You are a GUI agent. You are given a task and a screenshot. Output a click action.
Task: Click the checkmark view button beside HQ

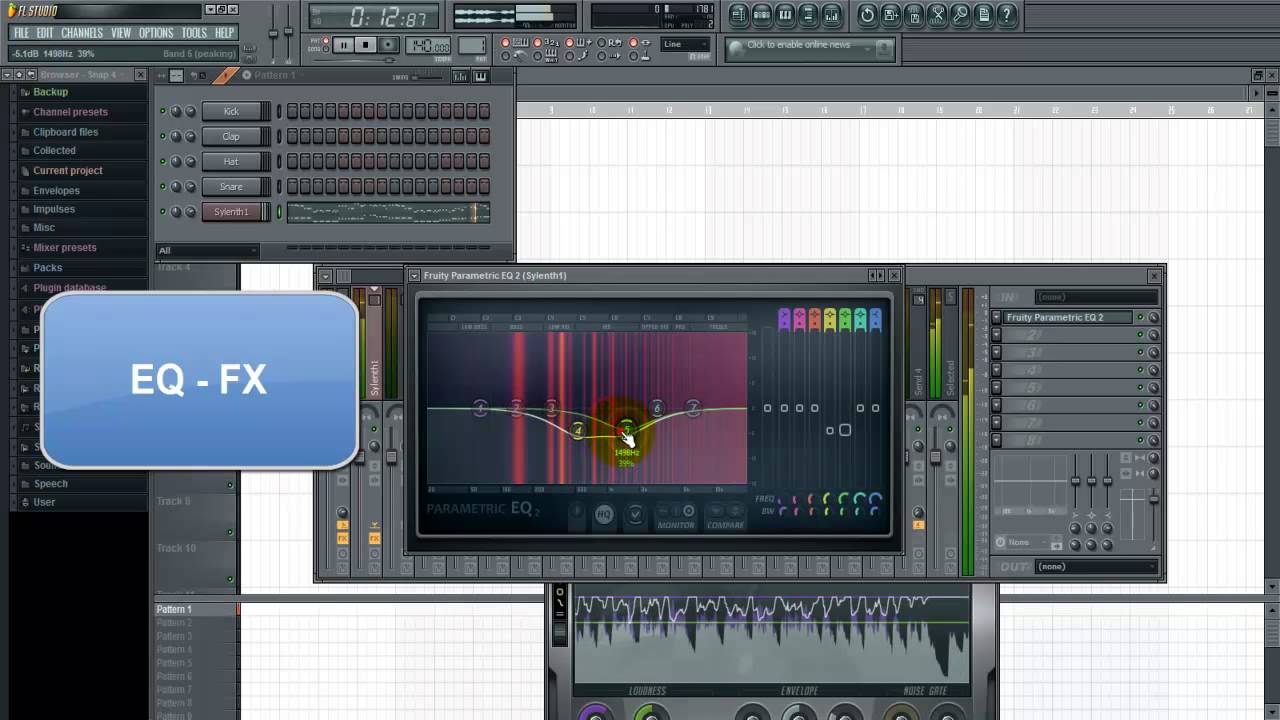[x=634, y=515]
